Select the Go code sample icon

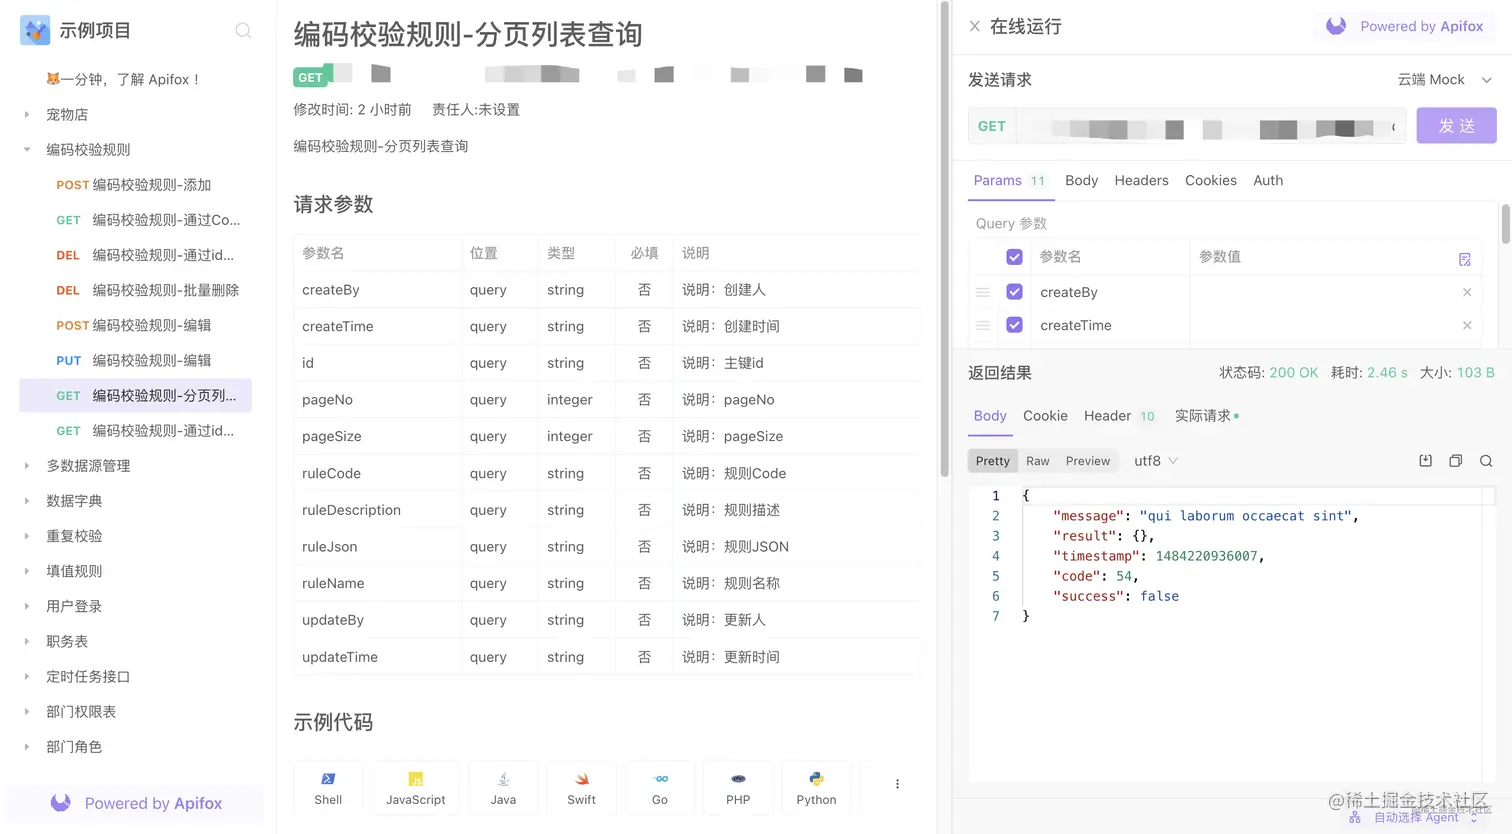tap(660, 779)
